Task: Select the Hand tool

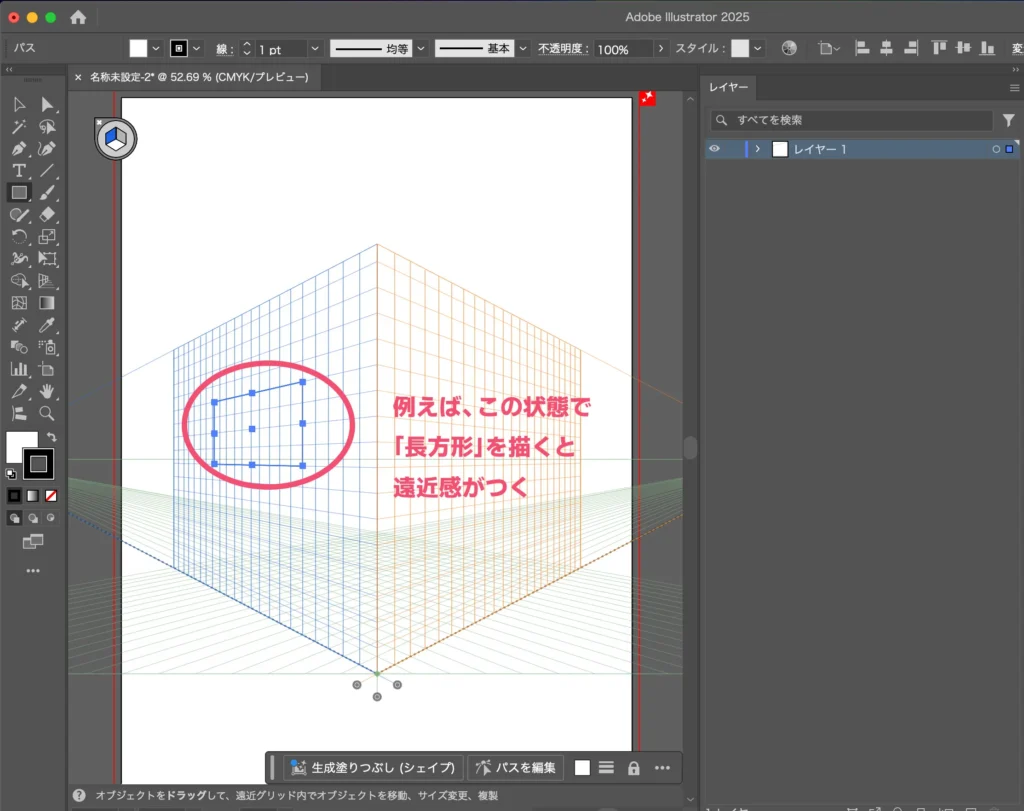Action: coord(48,390)
